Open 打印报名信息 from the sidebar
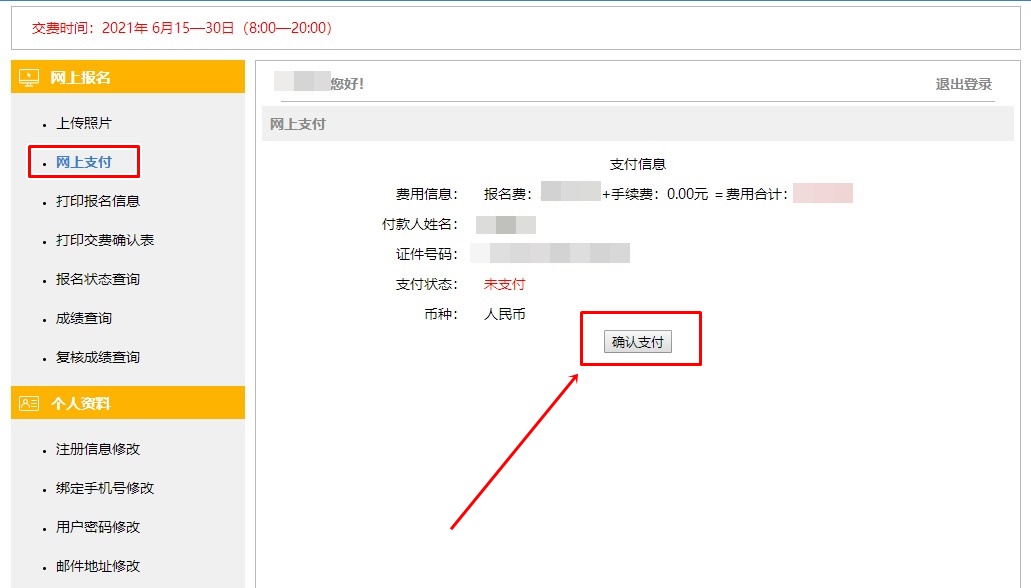Screen dimensions: 1031x588 tap(97, 201)
